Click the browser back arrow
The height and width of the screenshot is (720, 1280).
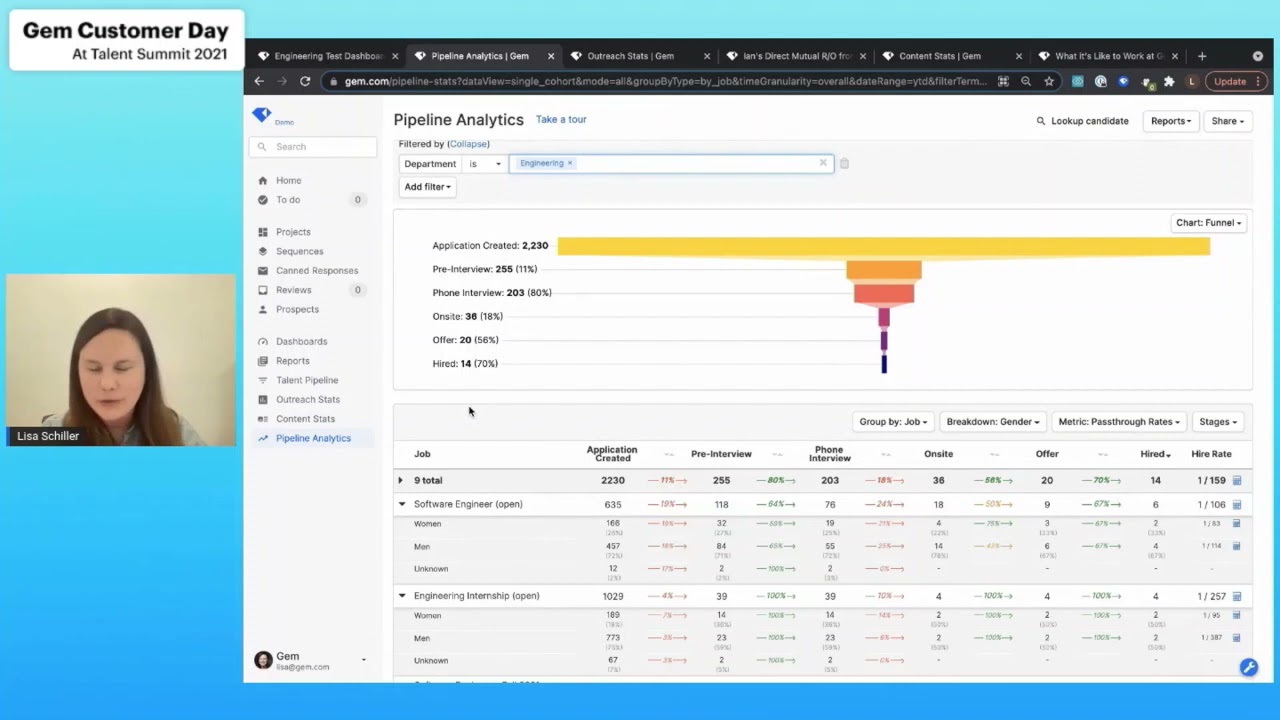(259, 82)
